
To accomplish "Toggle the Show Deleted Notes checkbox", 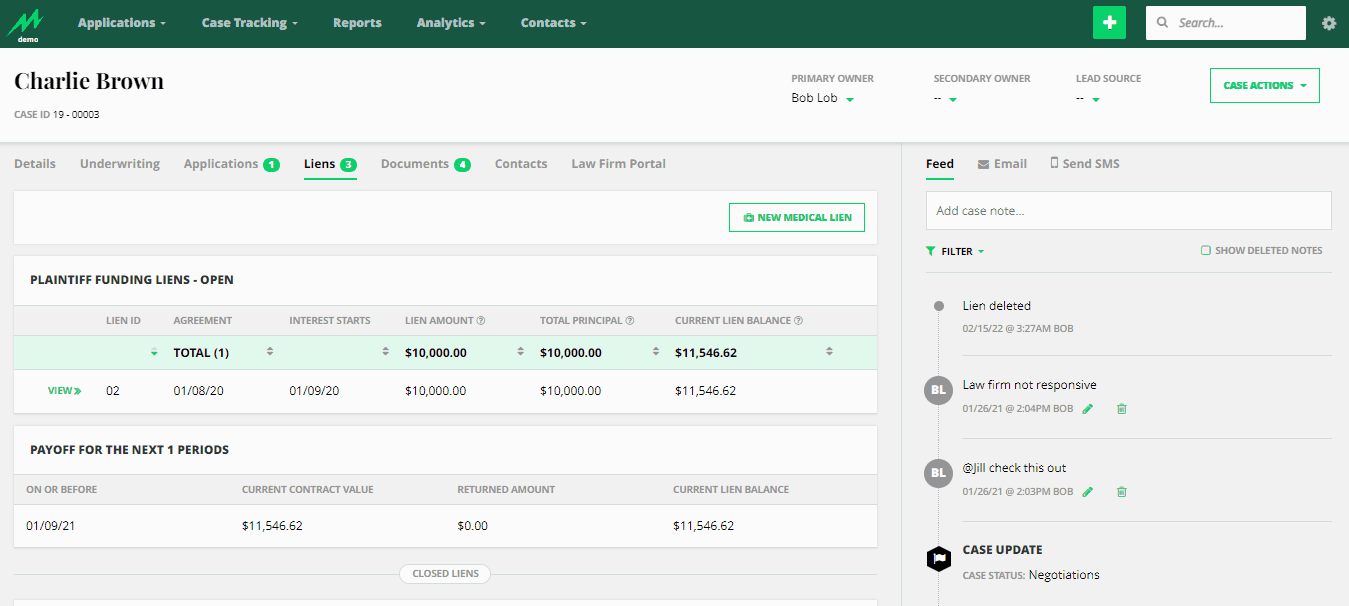I will pos(1206,251).
